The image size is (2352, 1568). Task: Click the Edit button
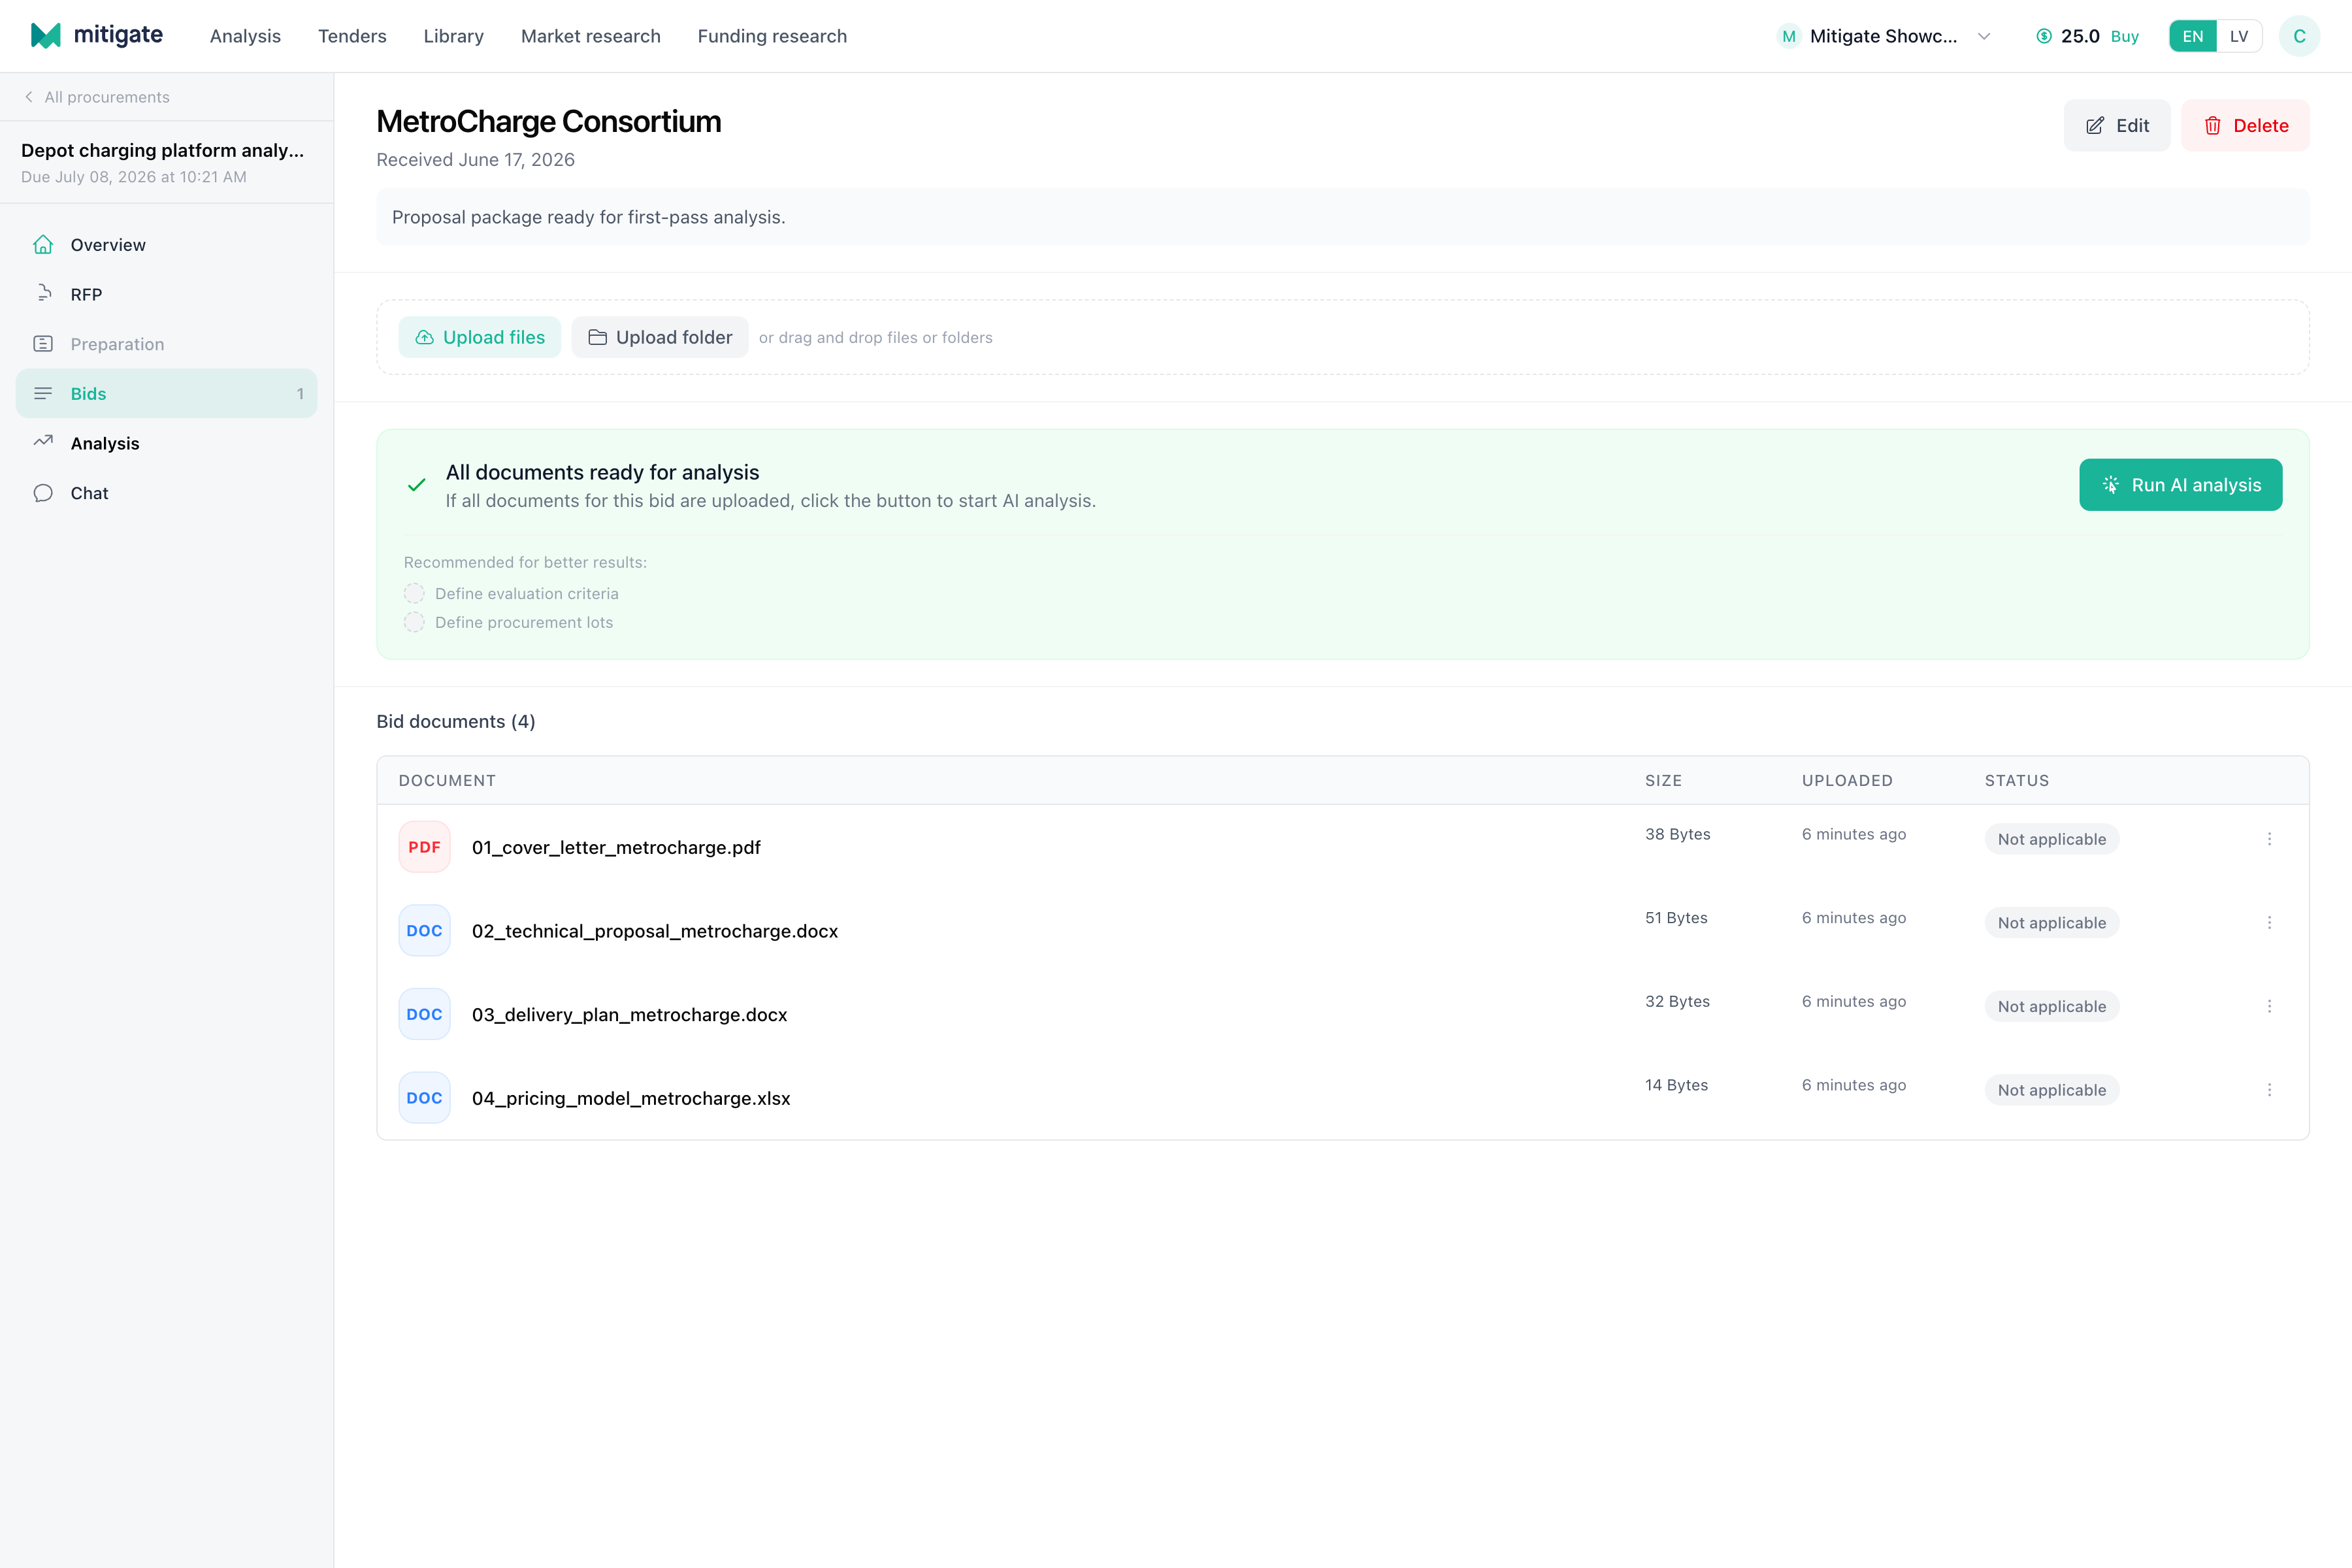(x=2117, y=126)
